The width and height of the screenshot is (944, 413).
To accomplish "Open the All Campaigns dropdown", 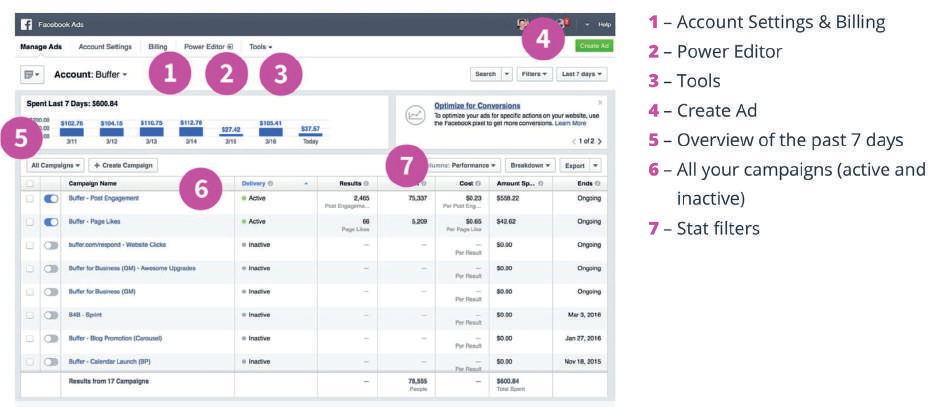I will point(56,165).
